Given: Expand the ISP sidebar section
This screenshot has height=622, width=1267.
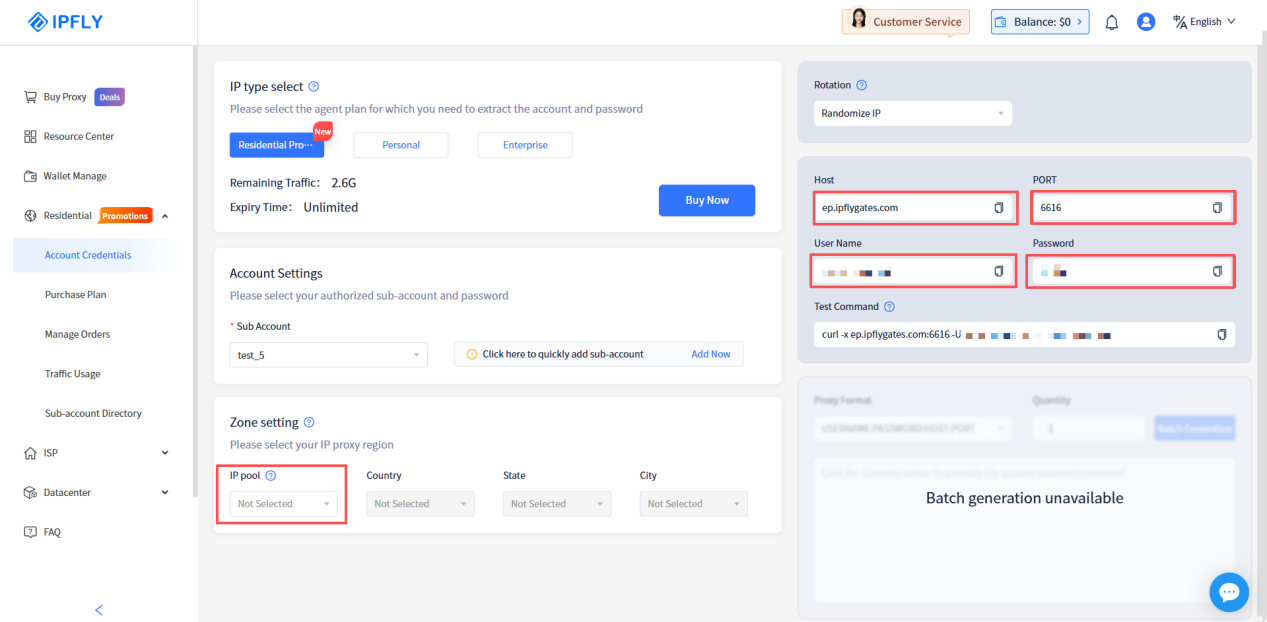Looking at the screenshot, I should coord(165,453).
